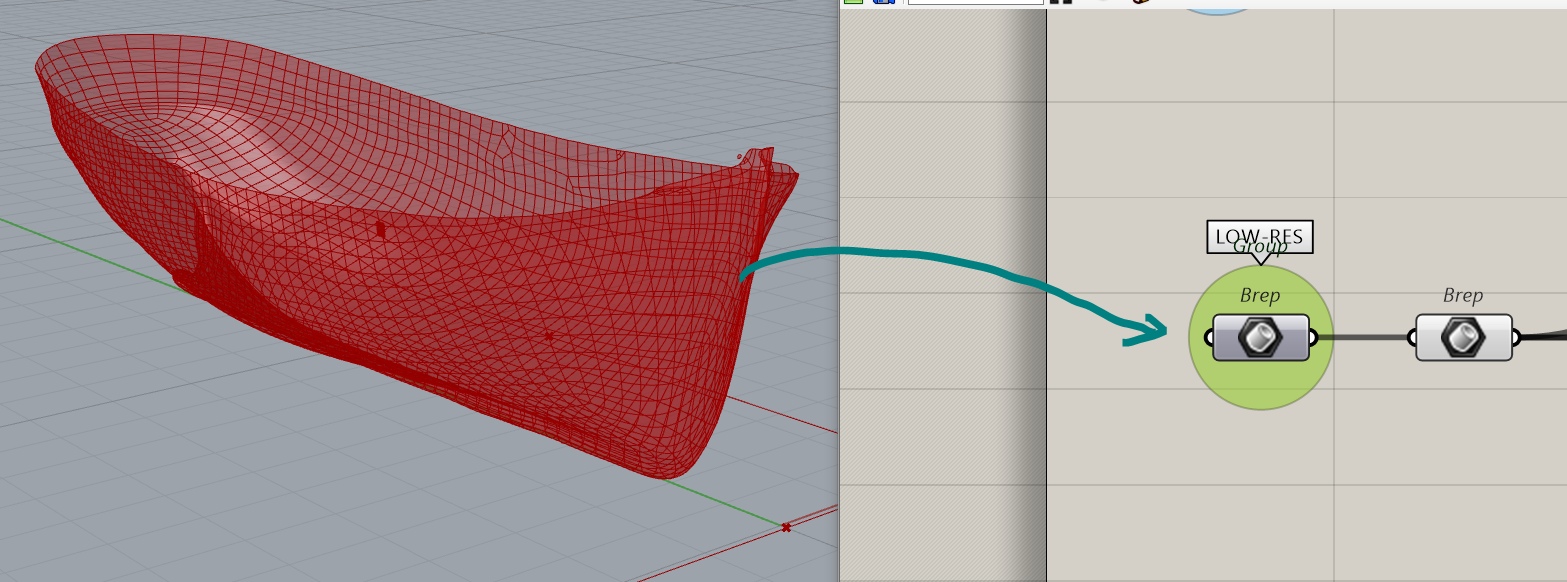Screen dimensions: 1567x582
Task: Click the input grip of the ungrouped Brep
Action: coord(1412,337)
